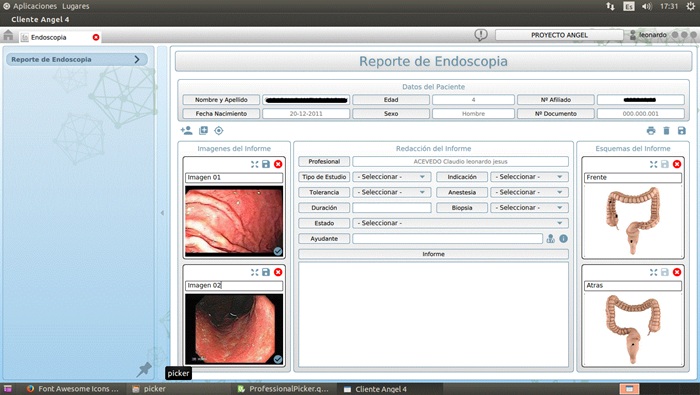Click the leonardo user button
This screenshot has height=395, width=700.
(648, 35)
